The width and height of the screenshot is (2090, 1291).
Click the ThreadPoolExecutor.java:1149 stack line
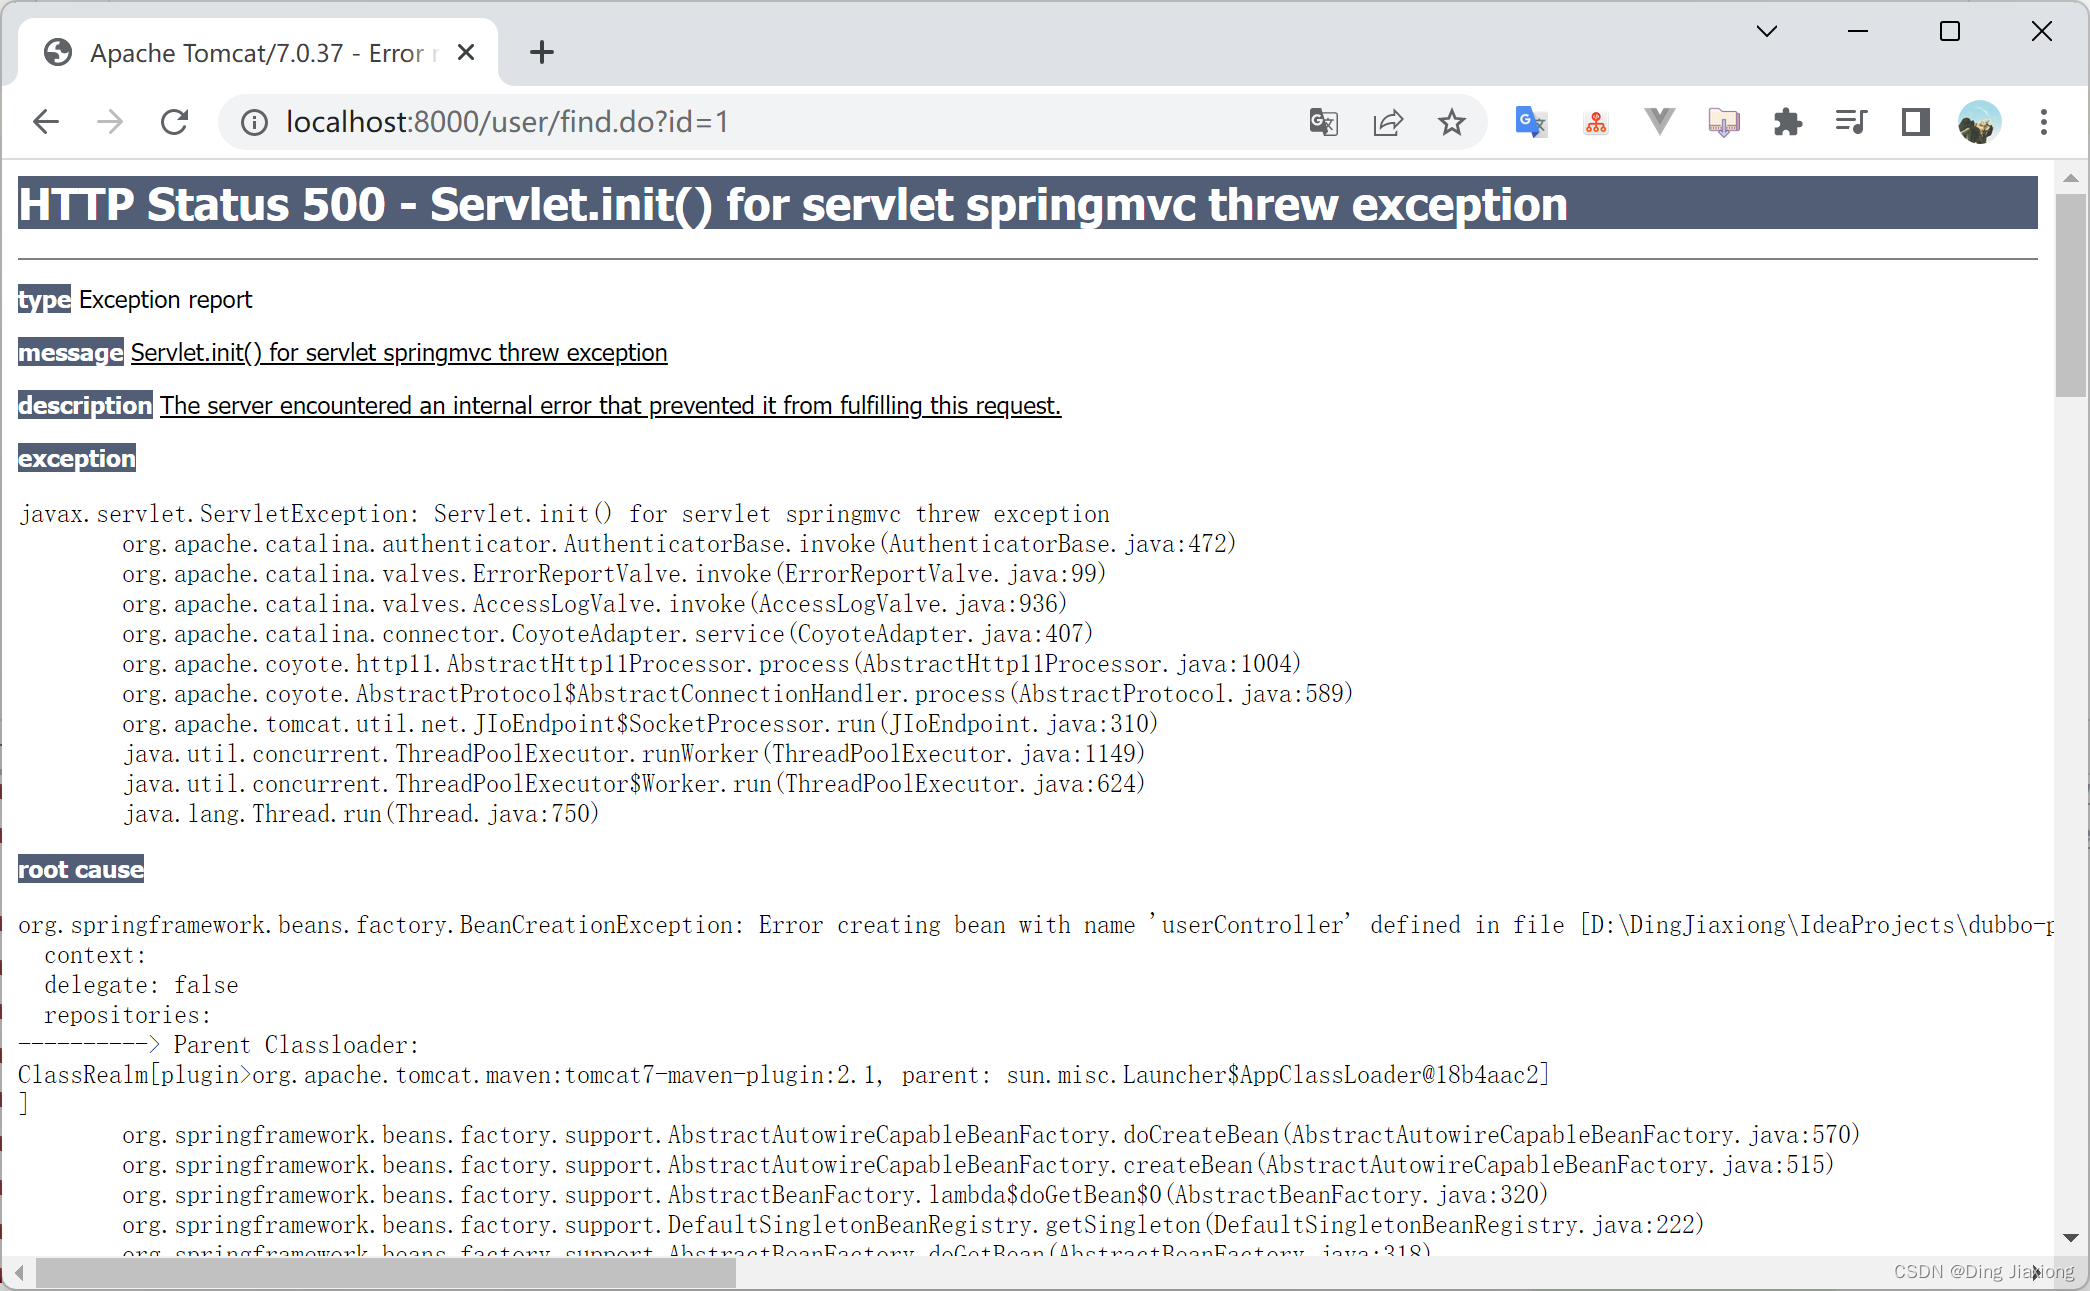[634, 754]
